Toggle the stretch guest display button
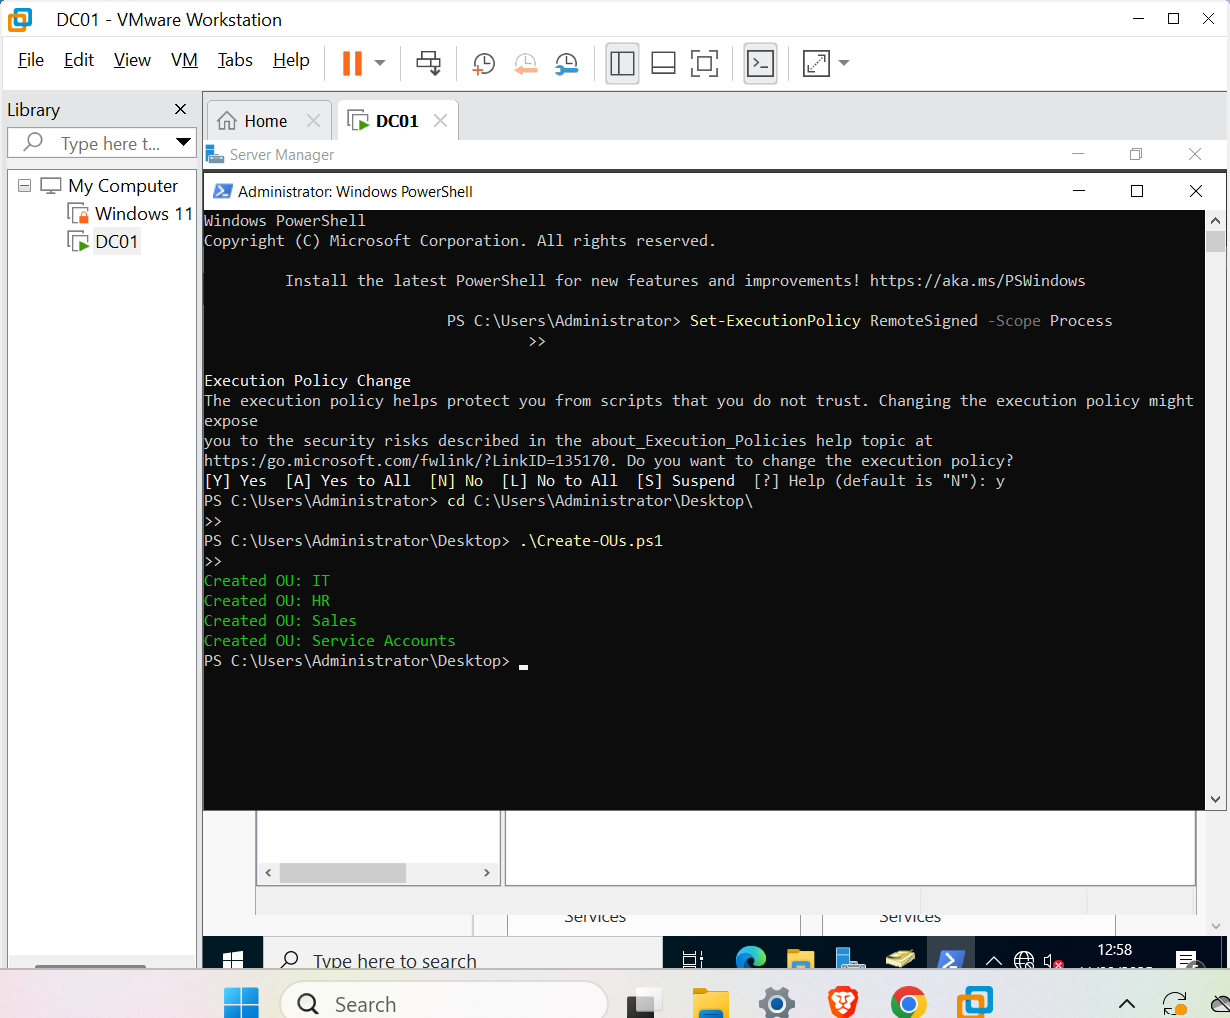1230x1018 pixels. point(816,64)
